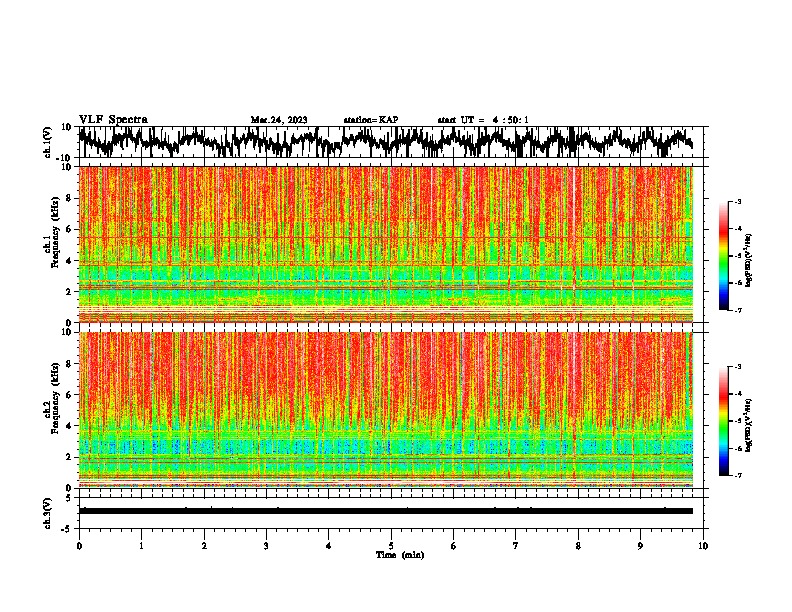Click the ch.1 color bar log PSD unit label
Screen dimensions: 792x612
pos(749,261)
